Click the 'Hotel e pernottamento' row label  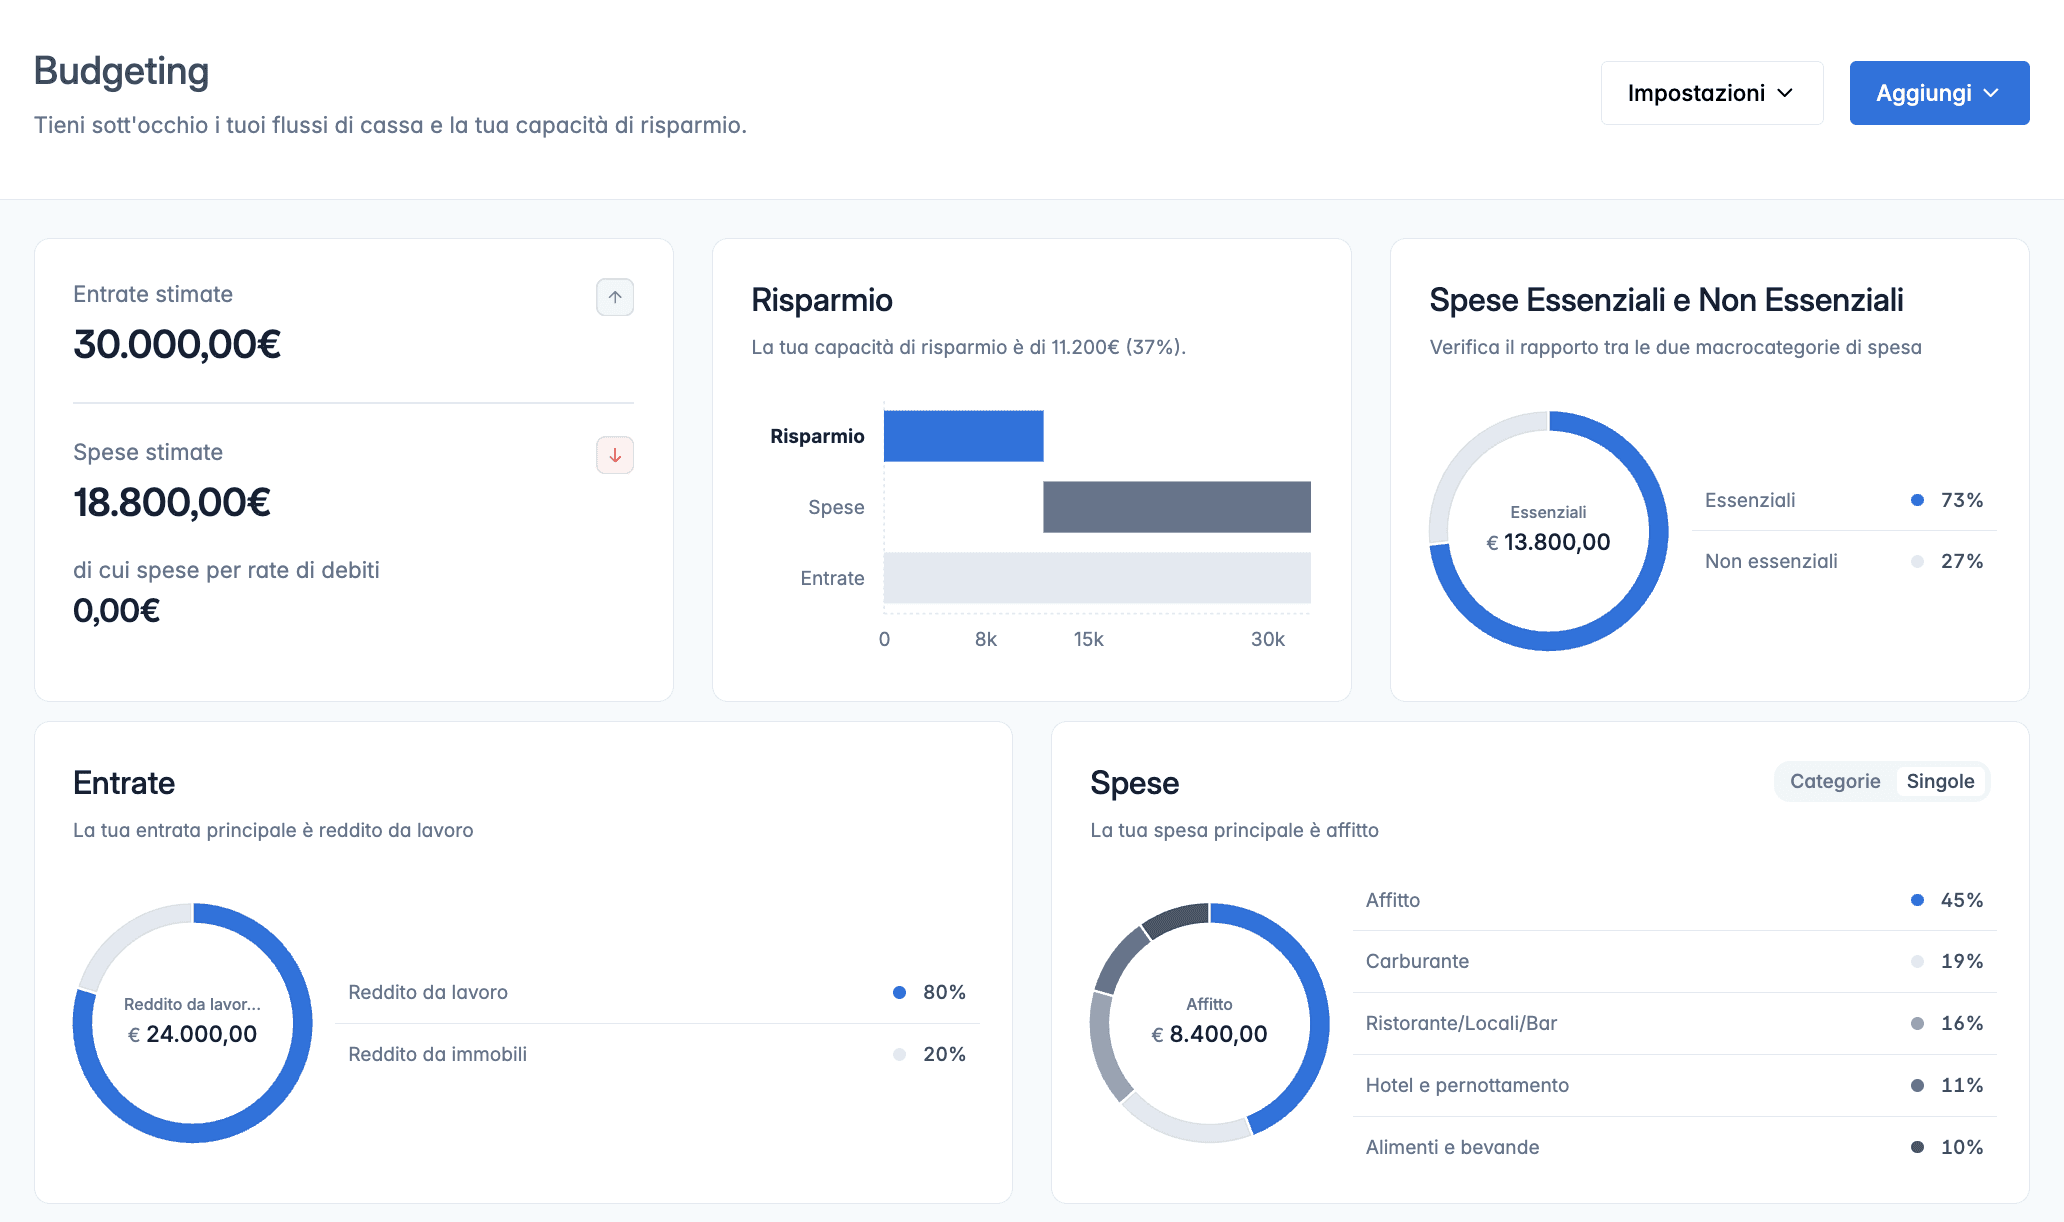(1467, 1085)
